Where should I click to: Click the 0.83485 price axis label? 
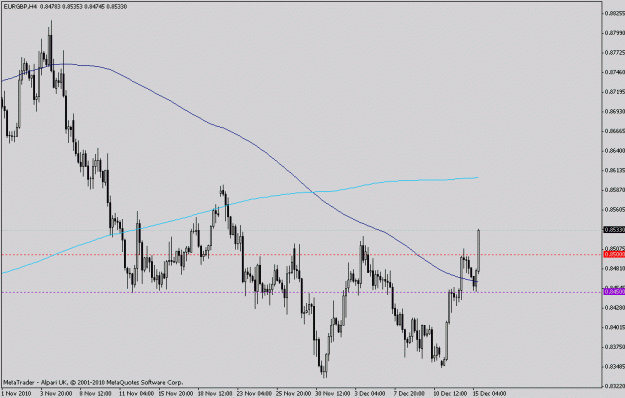pos(615,366)
